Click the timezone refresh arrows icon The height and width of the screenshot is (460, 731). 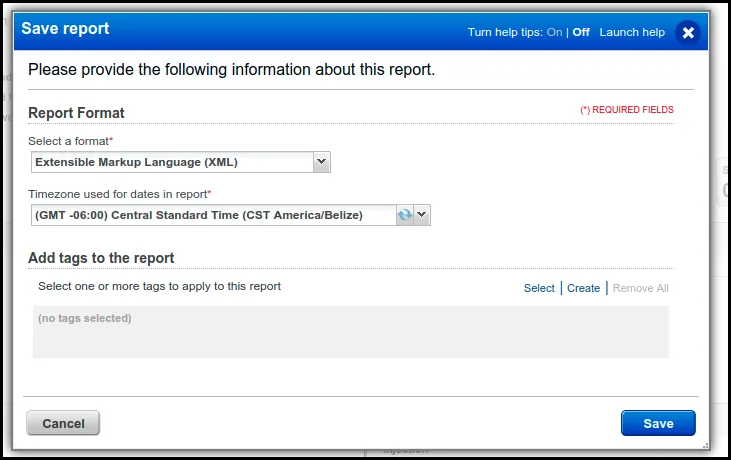coord(405,215)
